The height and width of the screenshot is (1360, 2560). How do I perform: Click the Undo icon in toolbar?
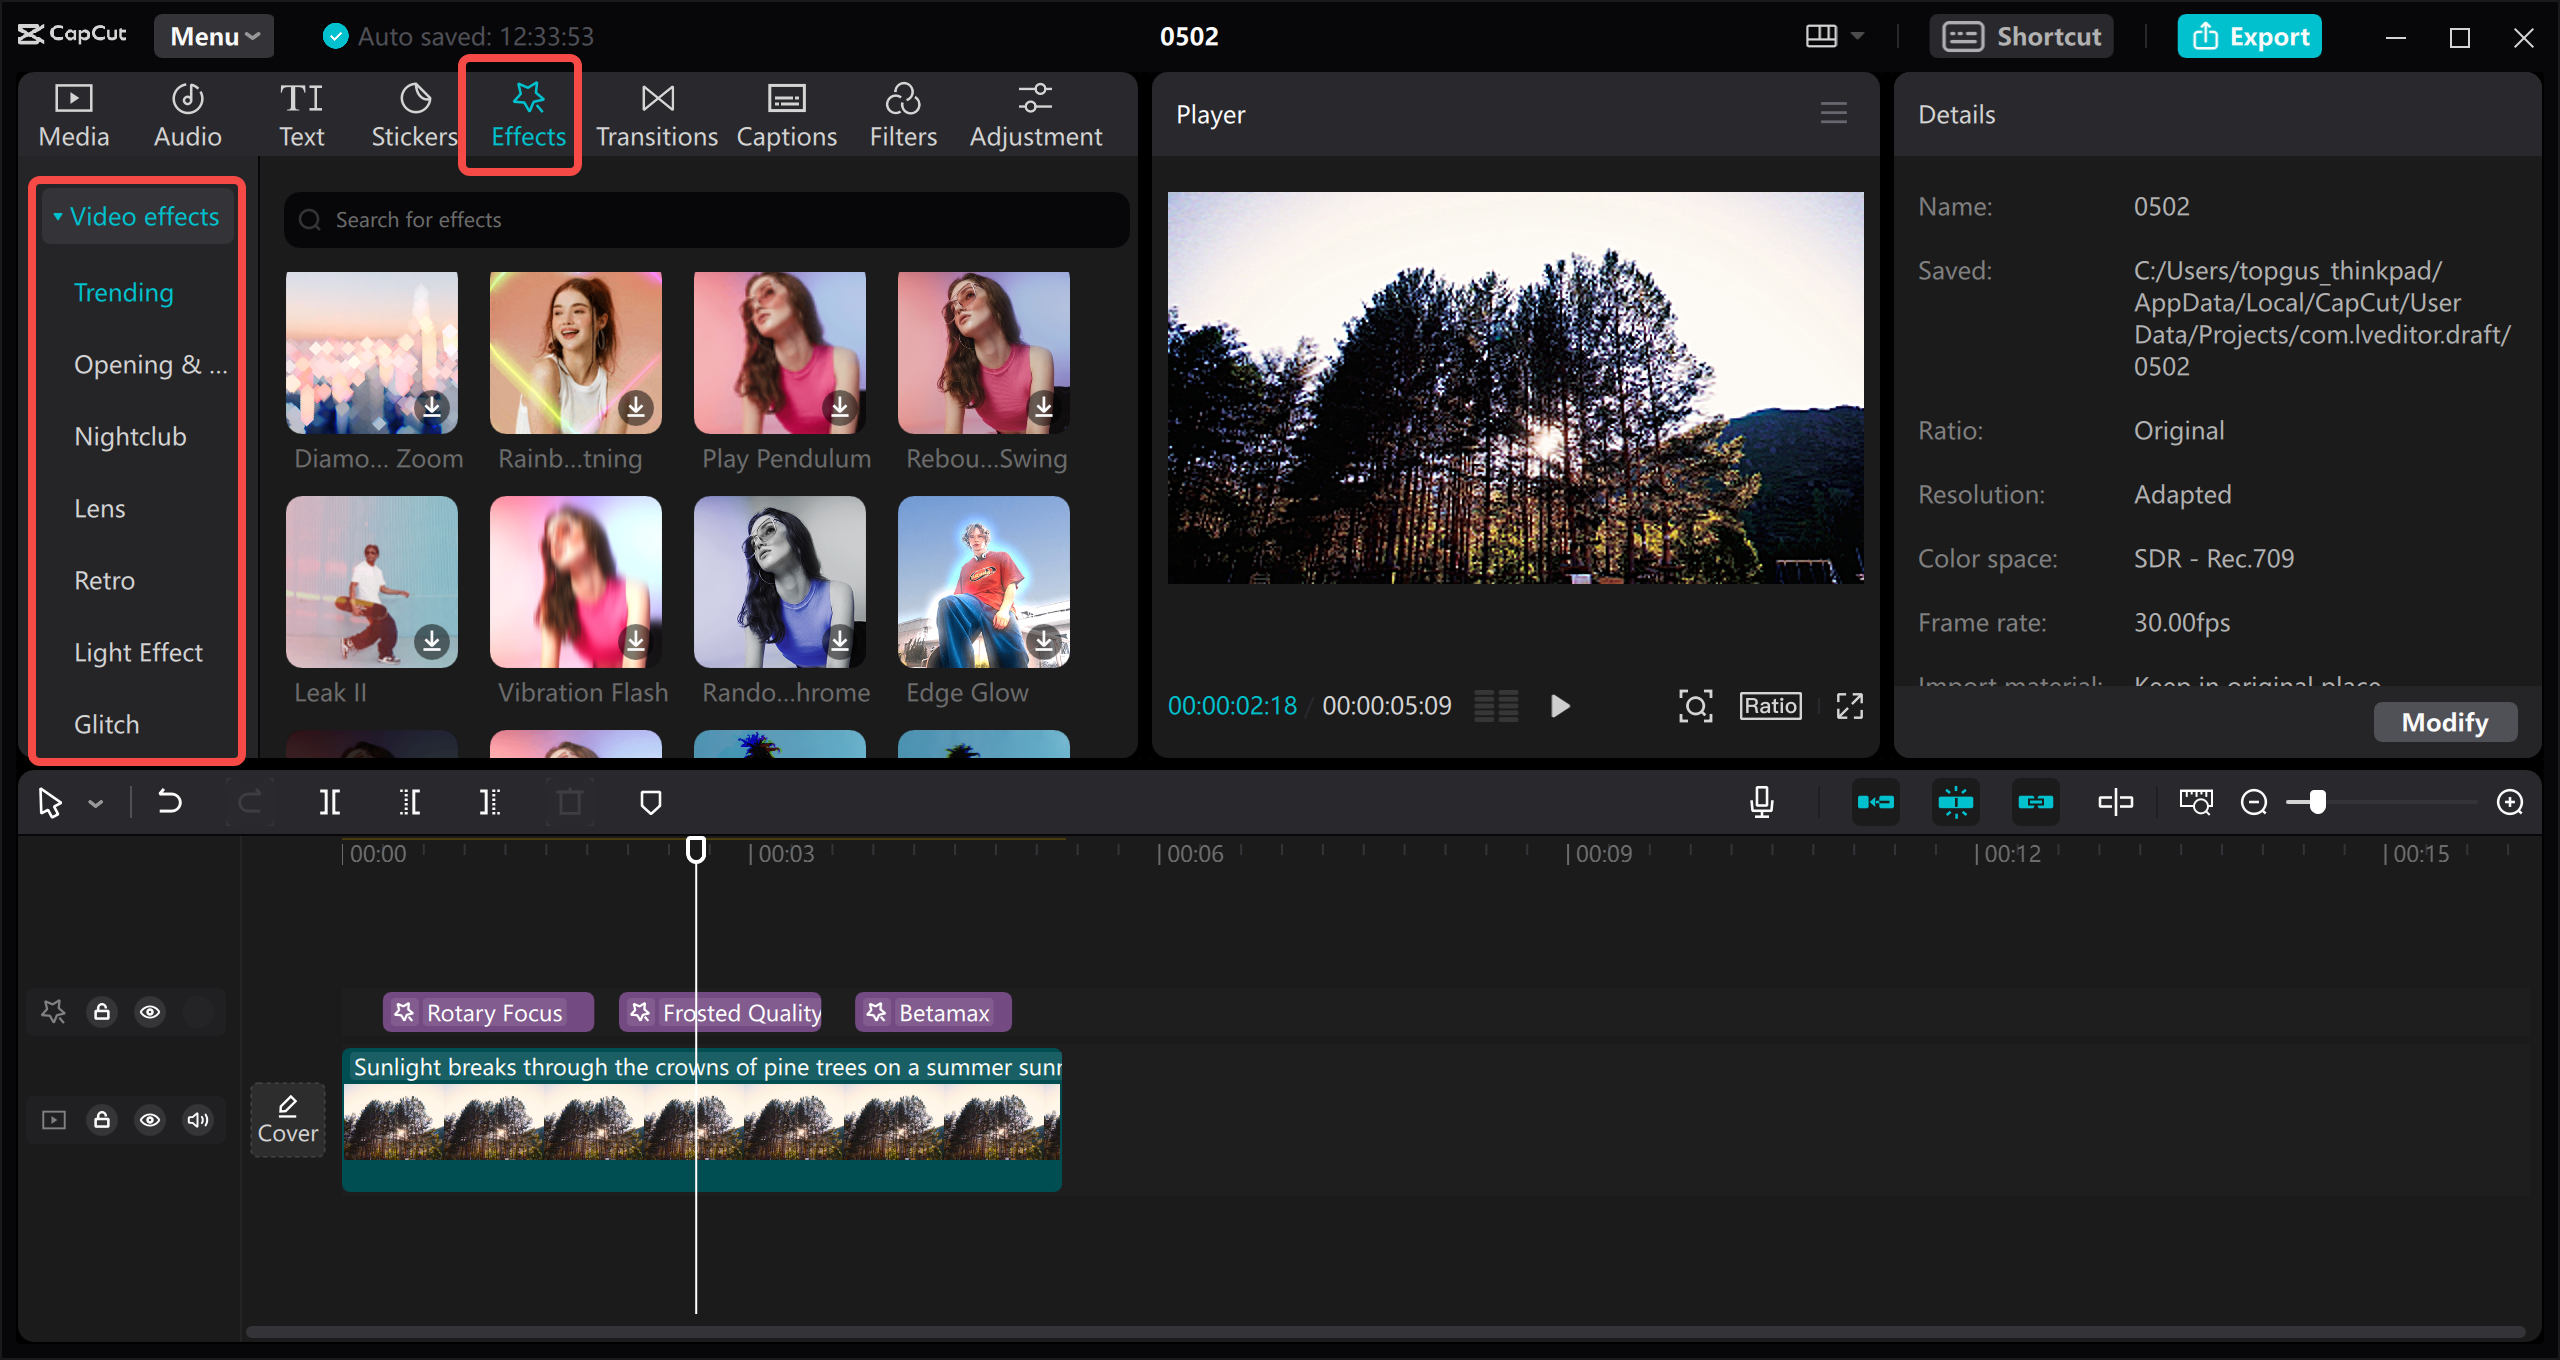click(169, 801)
